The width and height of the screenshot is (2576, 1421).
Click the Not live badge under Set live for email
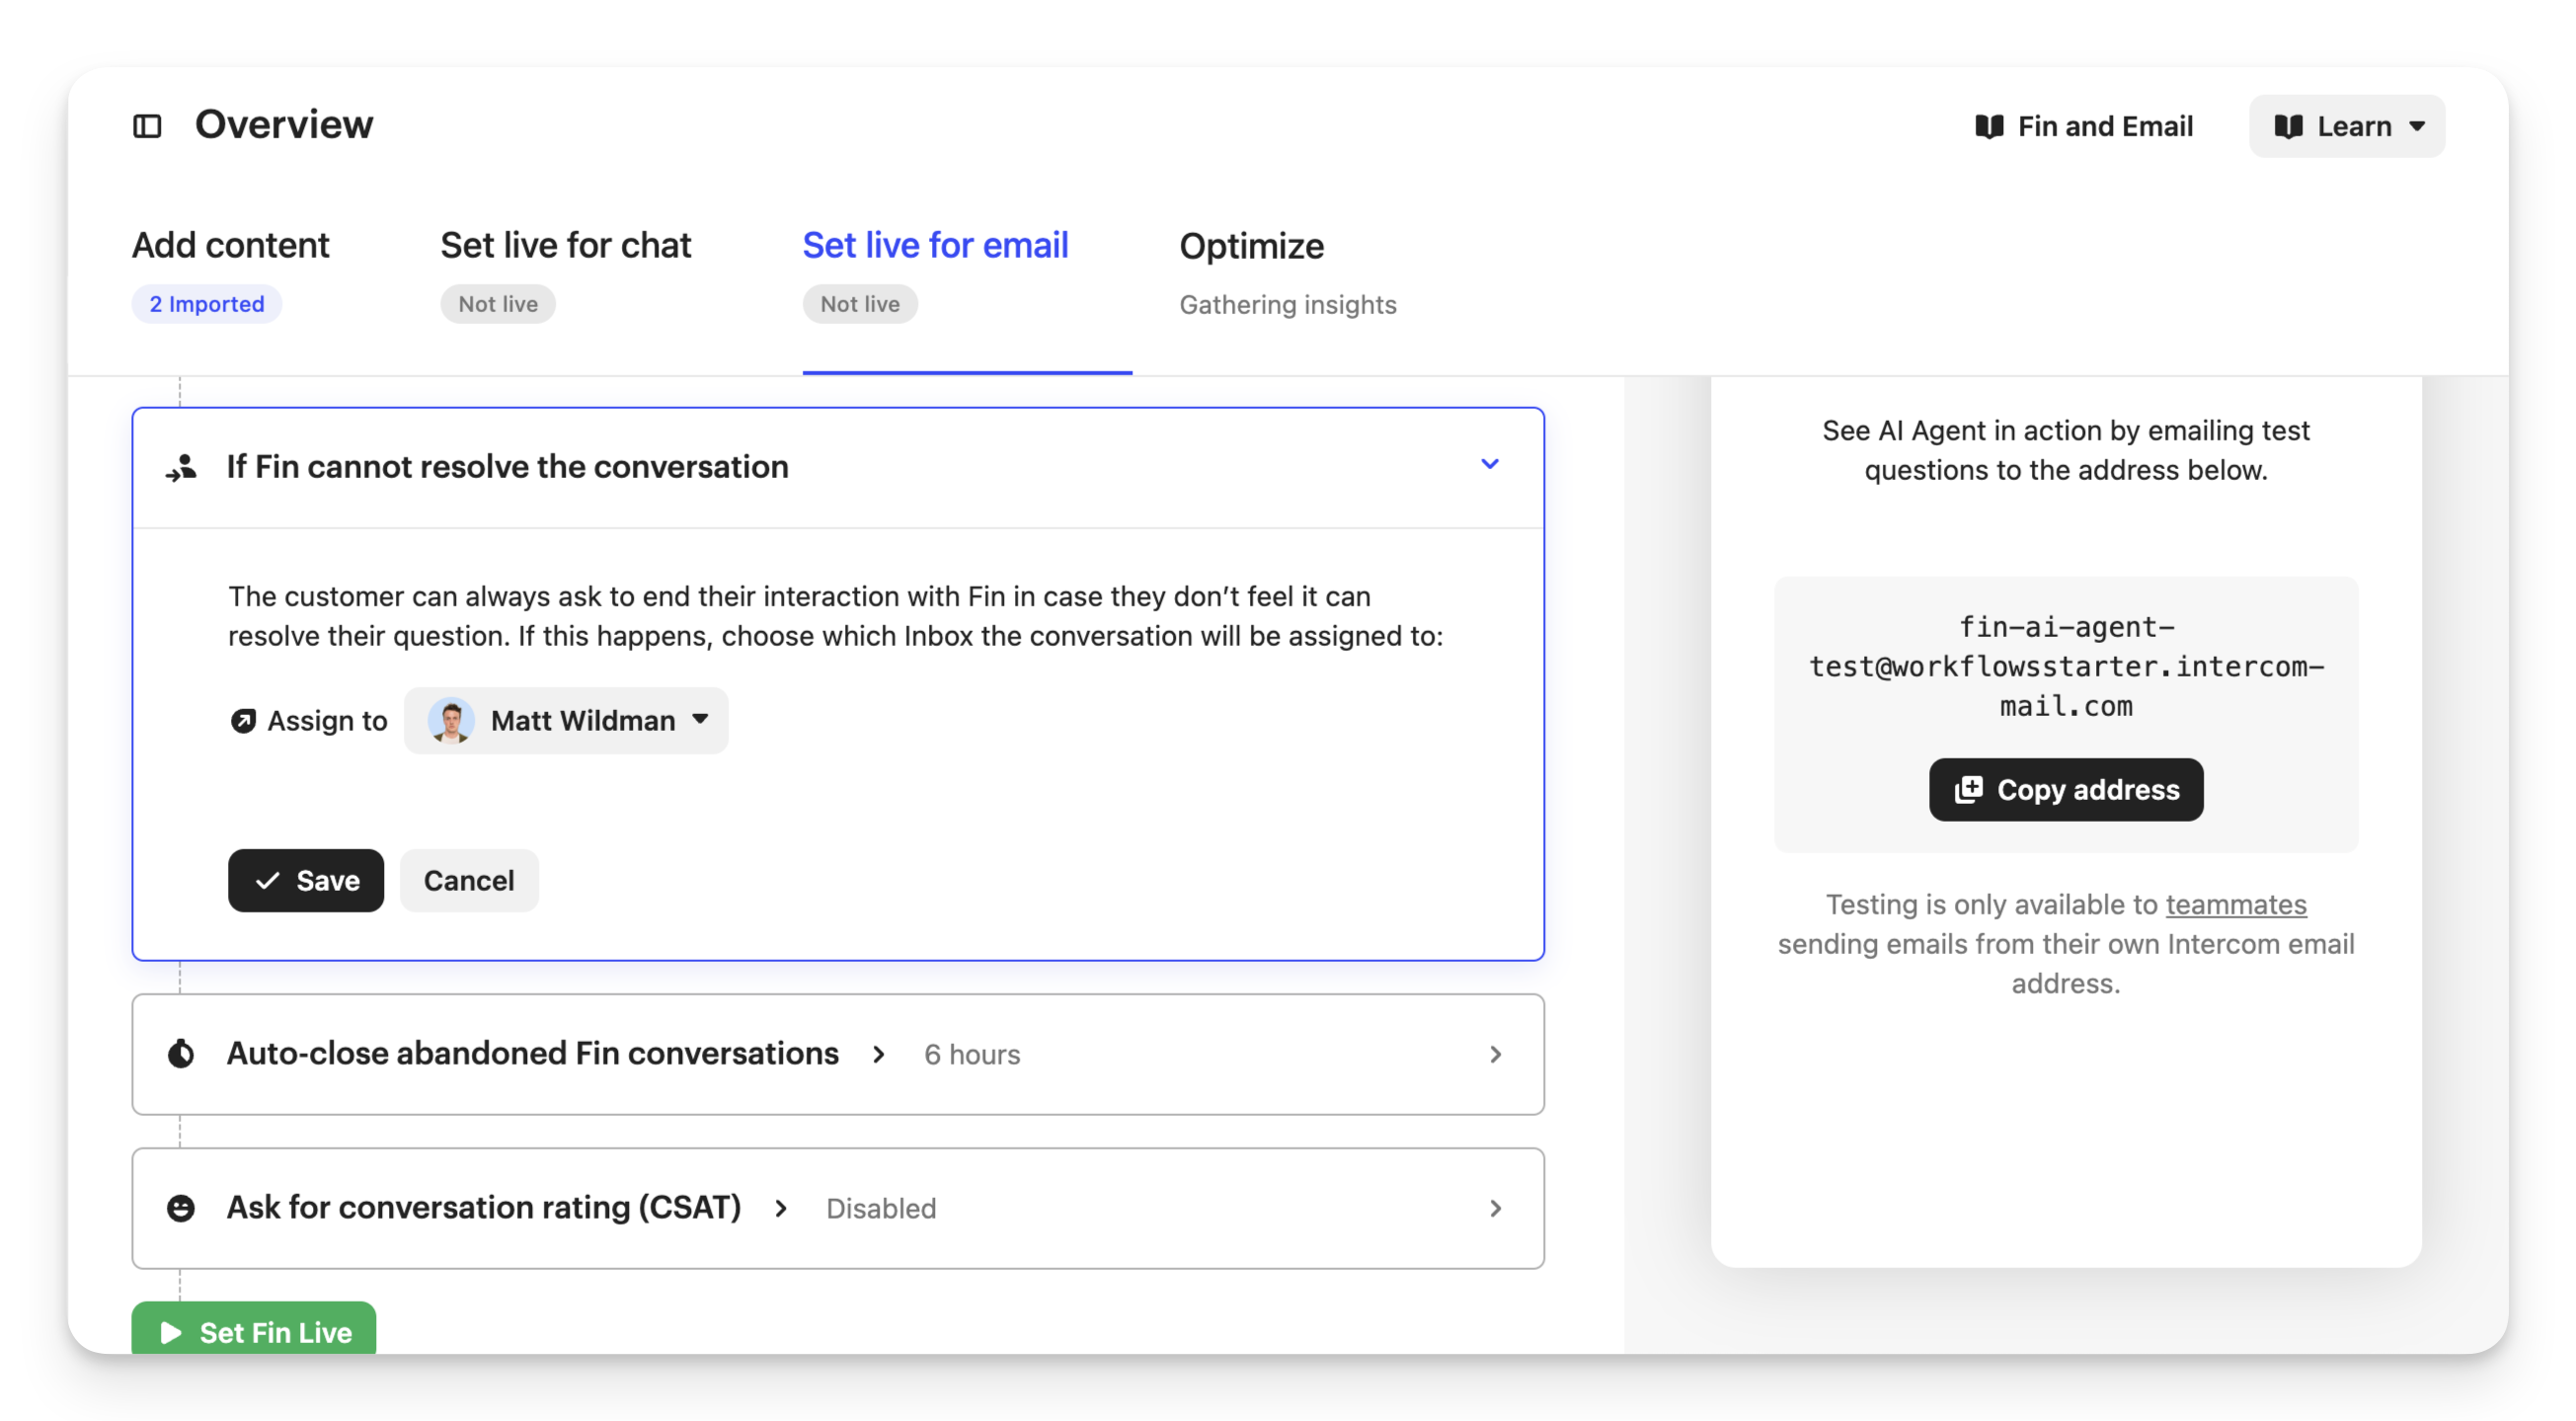[x=860, y=304]
